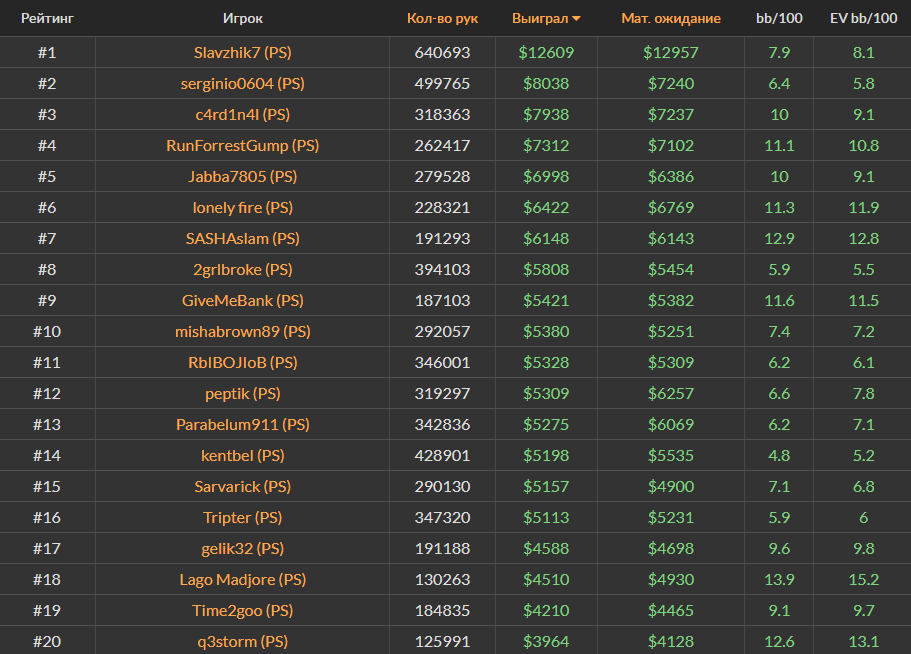Image resolution: width=911 pixels, height=654 pixels.
Task: Click the Рейтинг column header
Action: pos(47,18)
